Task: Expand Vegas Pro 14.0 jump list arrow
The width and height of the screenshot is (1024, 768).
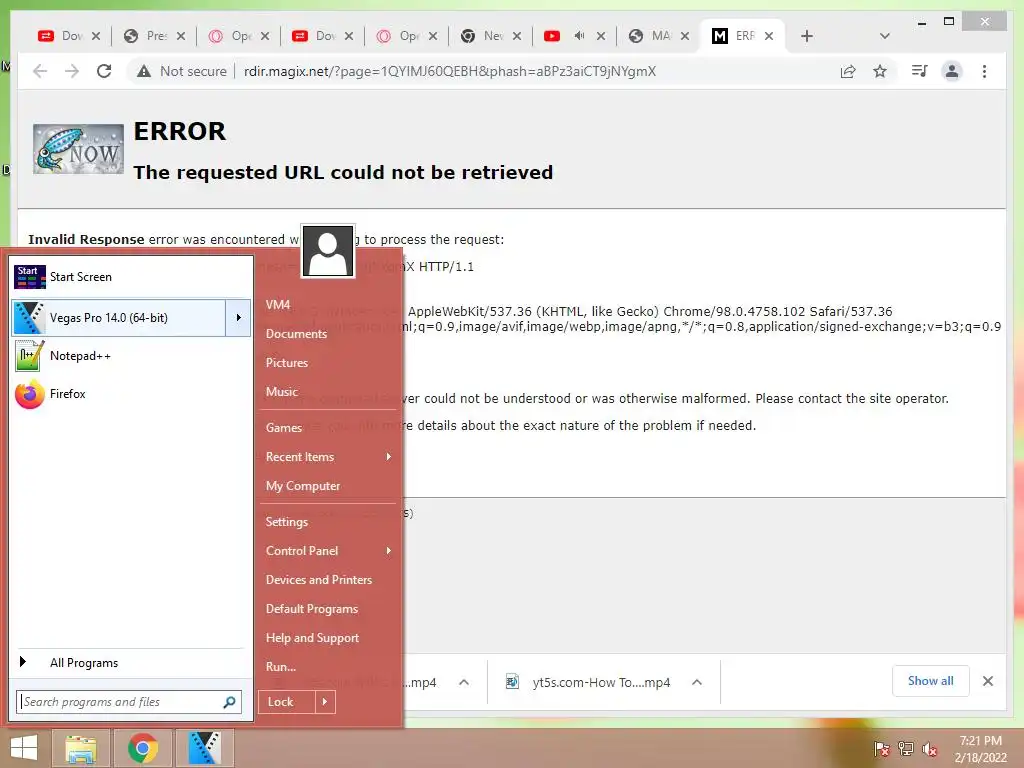Action: point(238,318)
